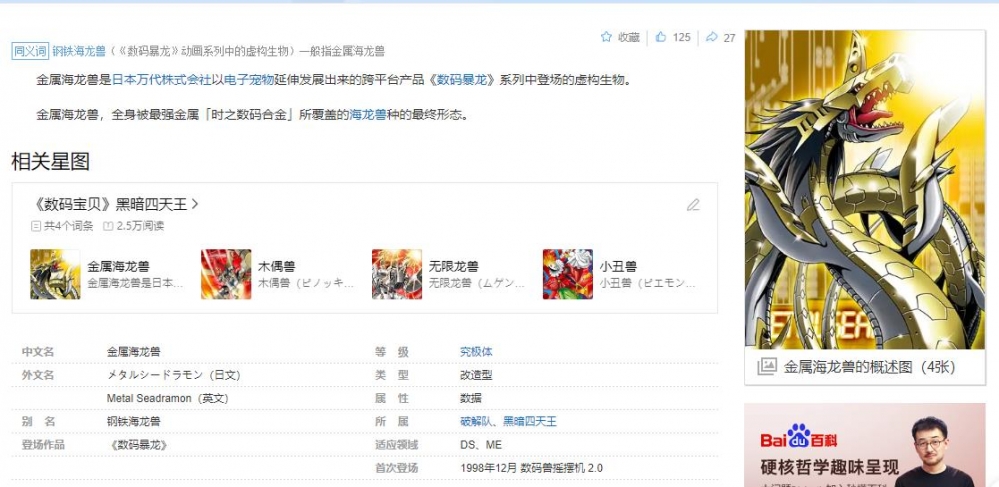Image resolution: width=999 pixels, height=487 pixels.
Task: Open the 钢铁海龙兽 synonym link
Action: coord(80,52)
